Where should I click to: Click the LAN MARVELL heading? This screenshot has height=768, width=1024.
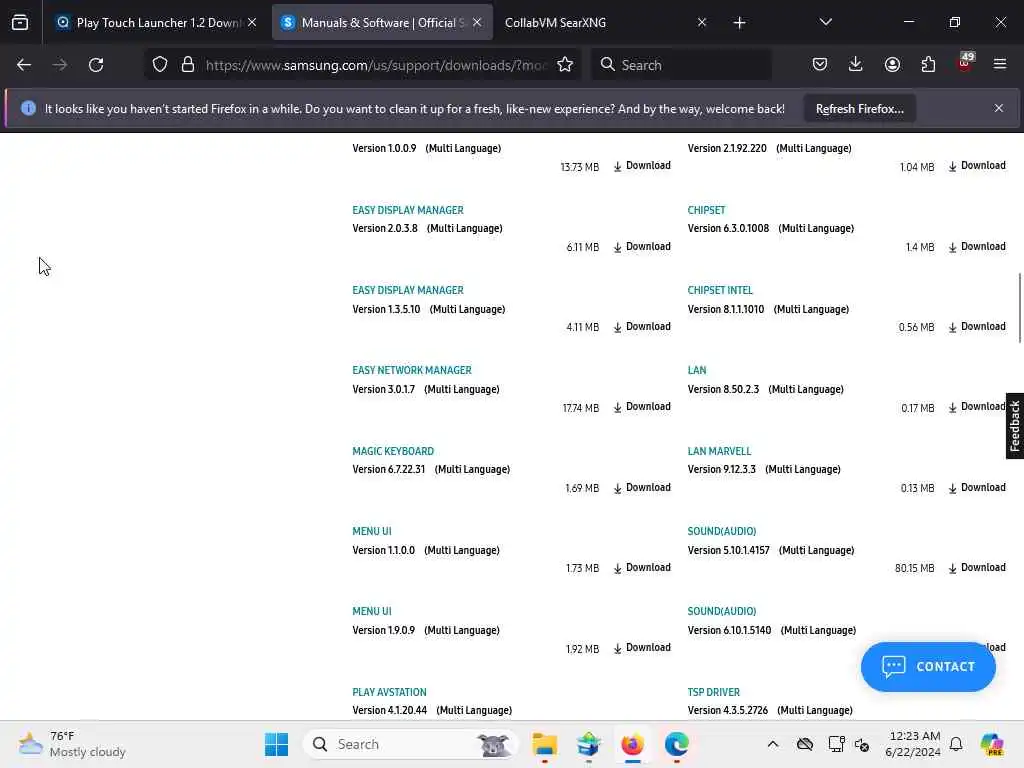click(719, 451)
